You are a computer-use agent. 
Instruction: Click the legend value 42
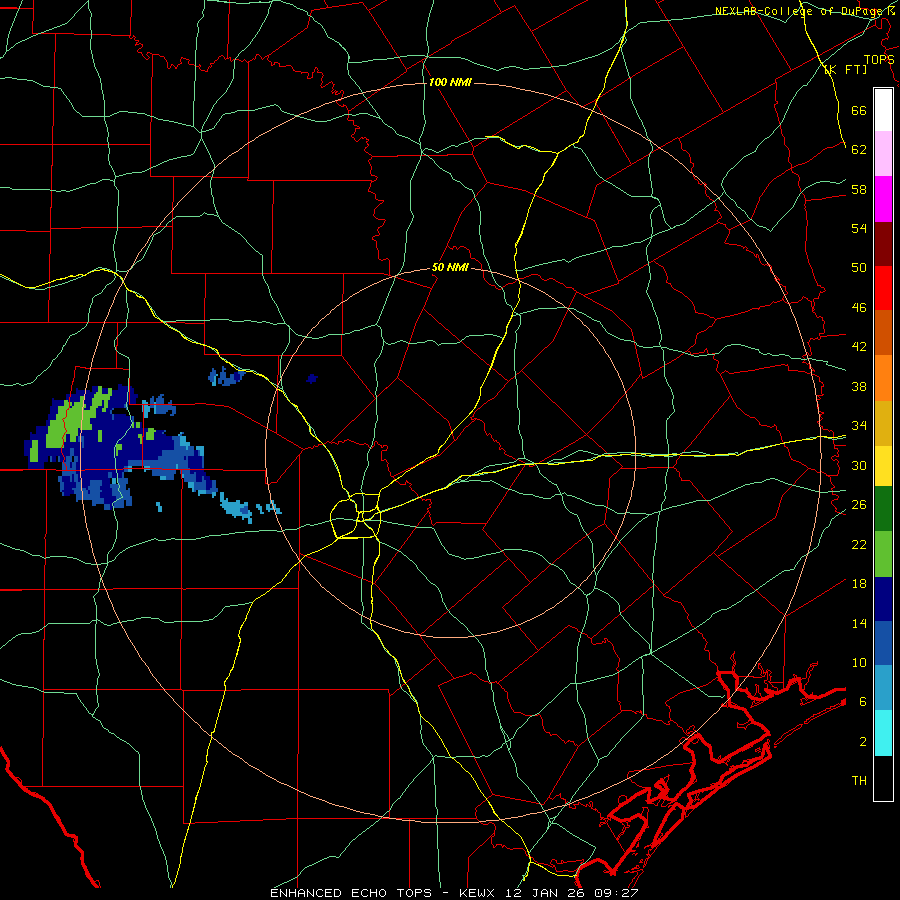tap(859, 346)
